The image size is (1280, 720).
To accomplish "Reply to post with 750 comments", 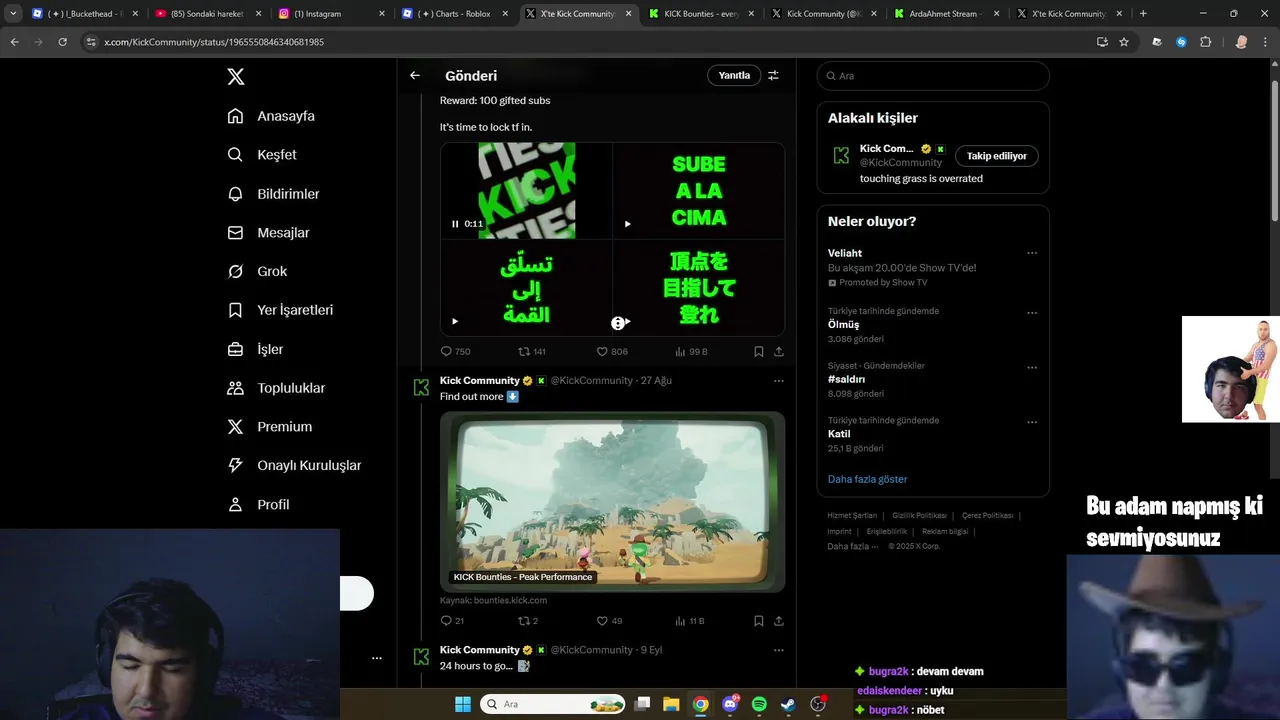I will pyautogui.click(x=455, y=352).
